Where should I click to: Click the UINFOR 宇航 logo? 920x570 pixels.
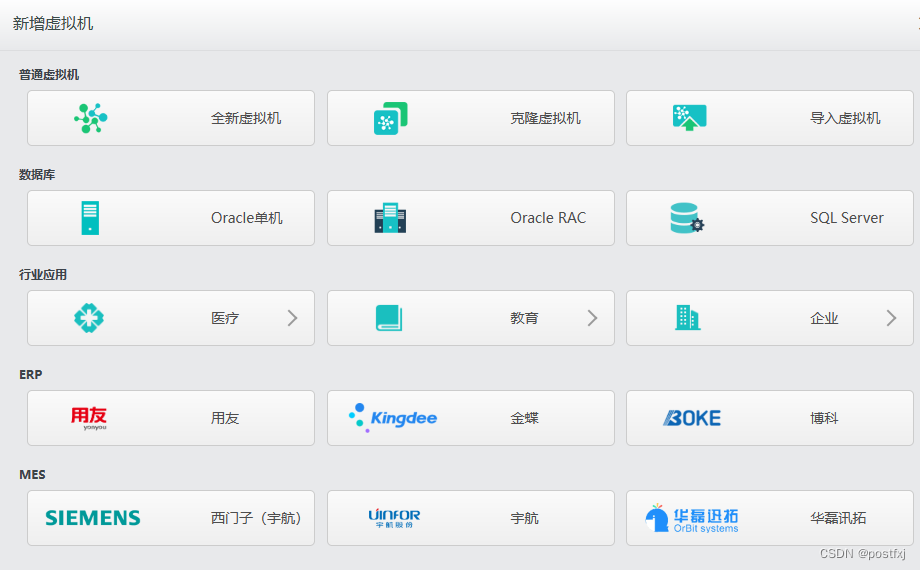point(394,518)
